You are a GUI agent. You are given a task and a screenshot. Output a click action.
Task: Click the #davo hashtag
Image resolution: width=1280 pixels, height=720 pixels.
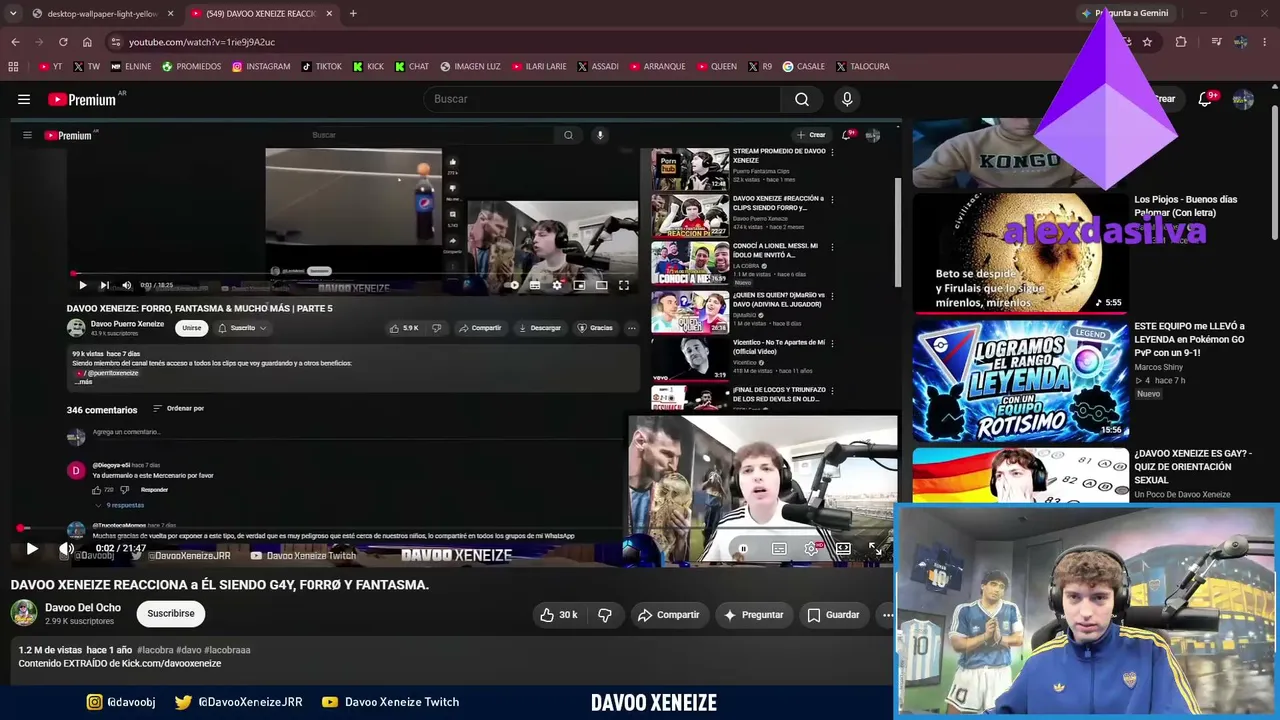190,650
